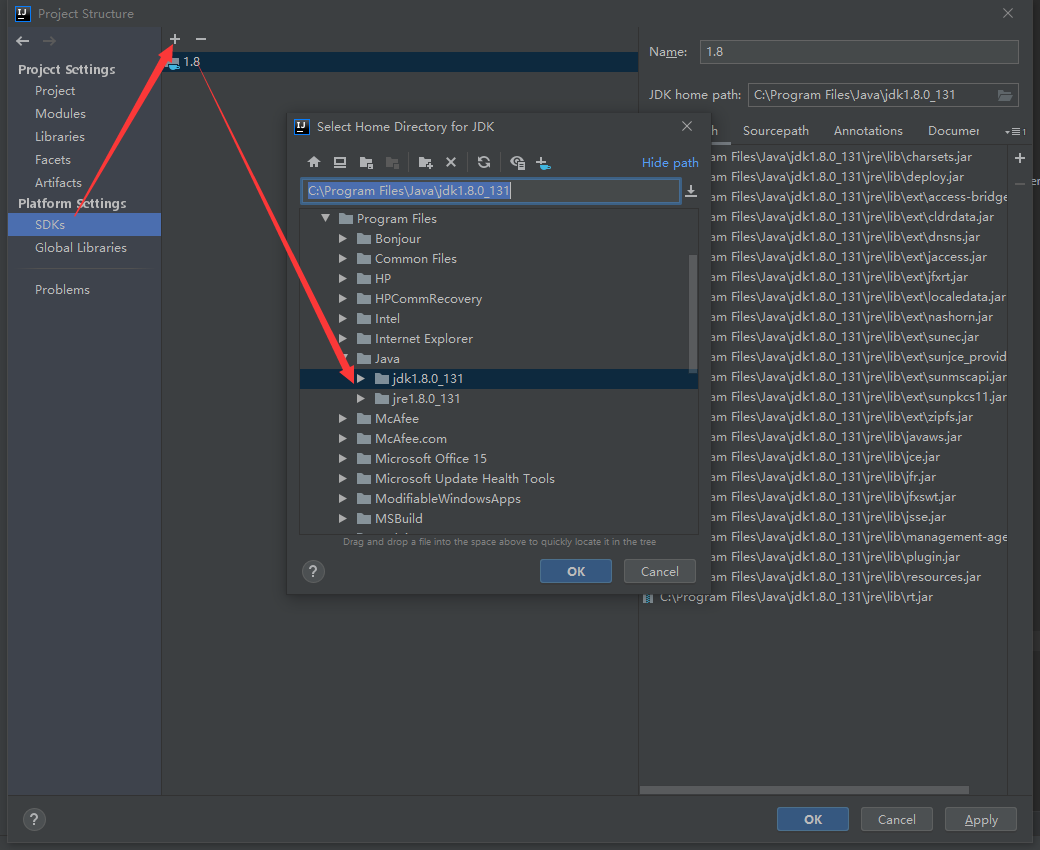Image resolution: width=1040 pixels, height=850 pixels.
Task: Expand the Microsoft Office 15 folder
Action: point(343,458)
